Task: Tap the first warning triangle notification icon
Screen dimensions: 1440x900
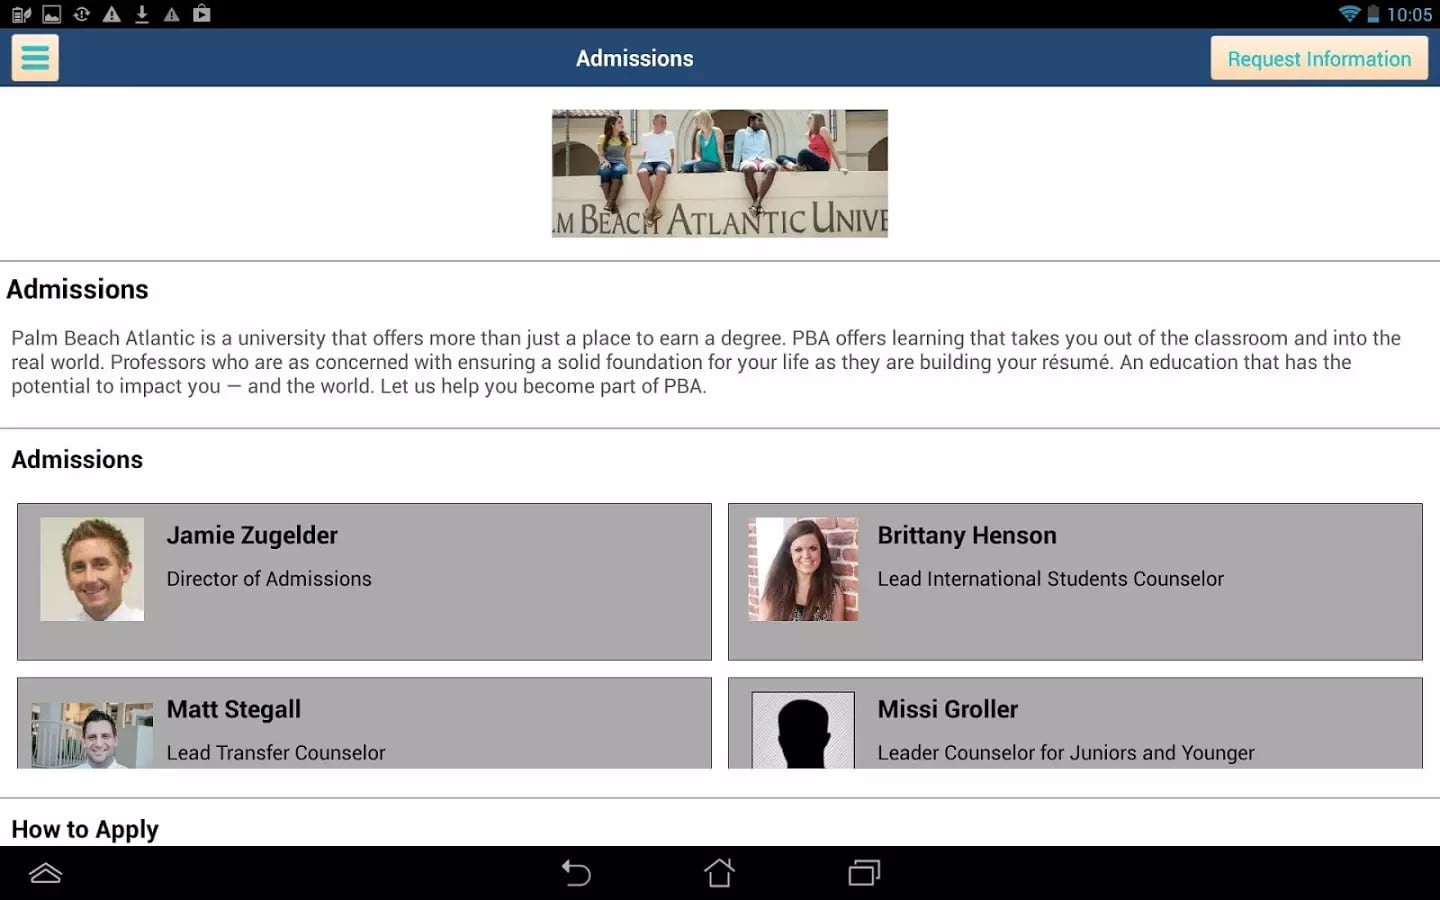Action: 112,14
